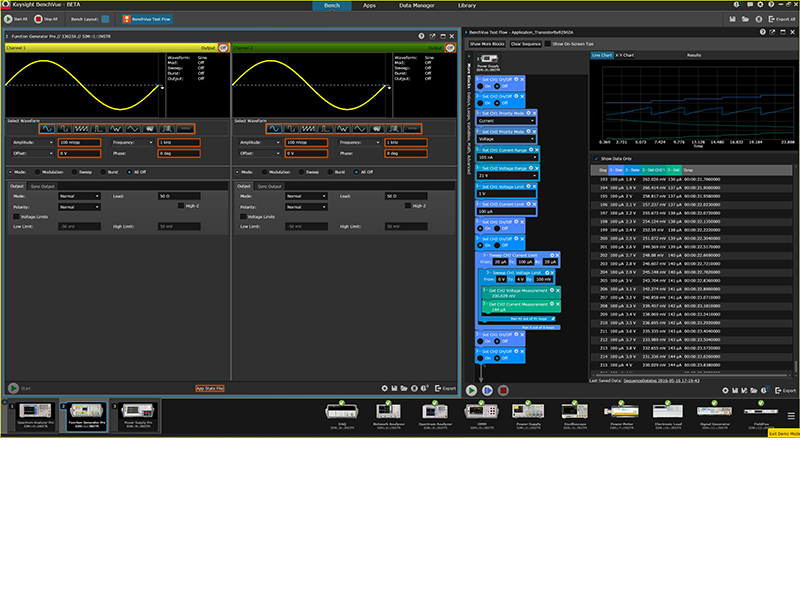
Task: Switch to the X-Y Chart tab
Action: pos(626,55)
